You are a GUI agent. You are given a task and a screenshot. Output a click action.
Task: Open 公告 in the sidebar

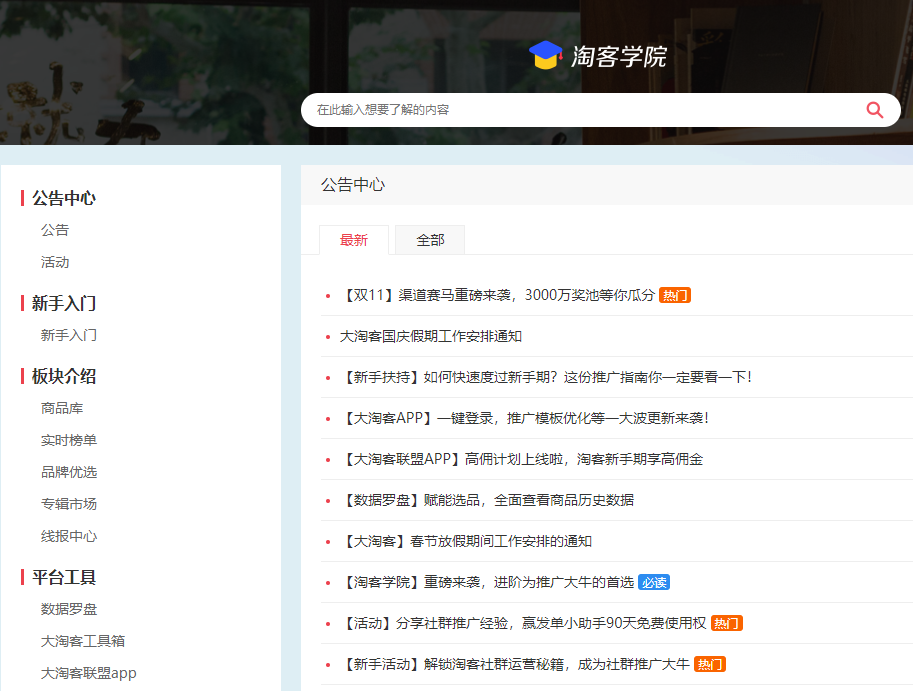coord(55,230)
